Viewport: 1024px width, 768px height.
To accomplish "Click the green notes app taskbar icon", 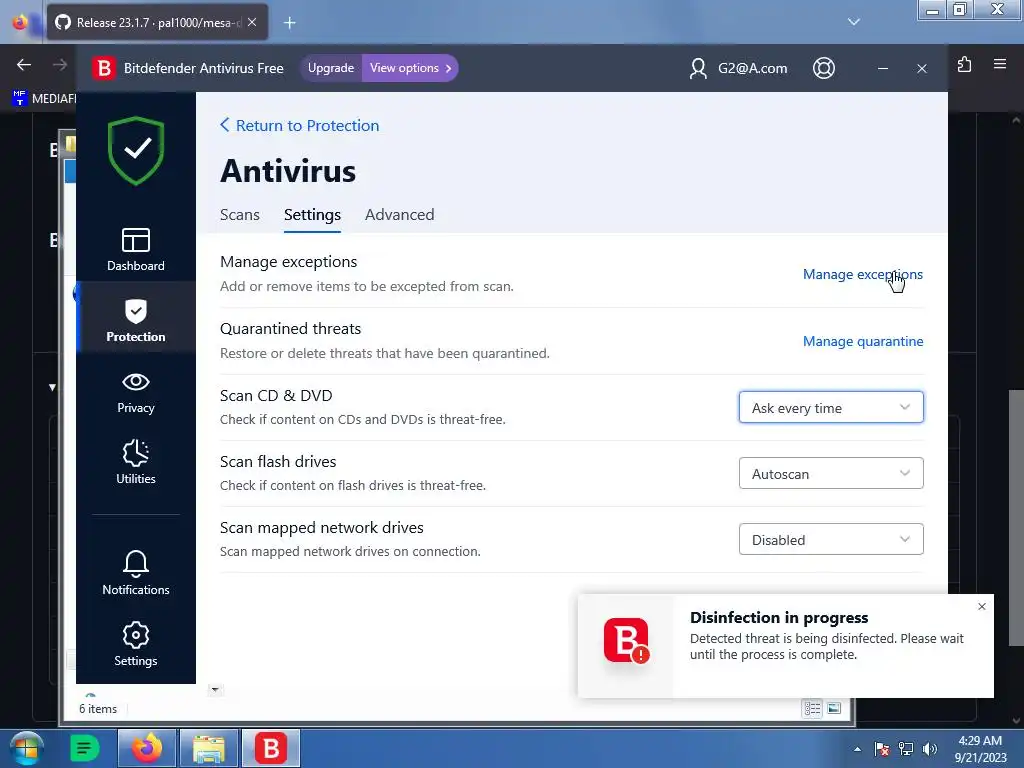I will 84,748.
